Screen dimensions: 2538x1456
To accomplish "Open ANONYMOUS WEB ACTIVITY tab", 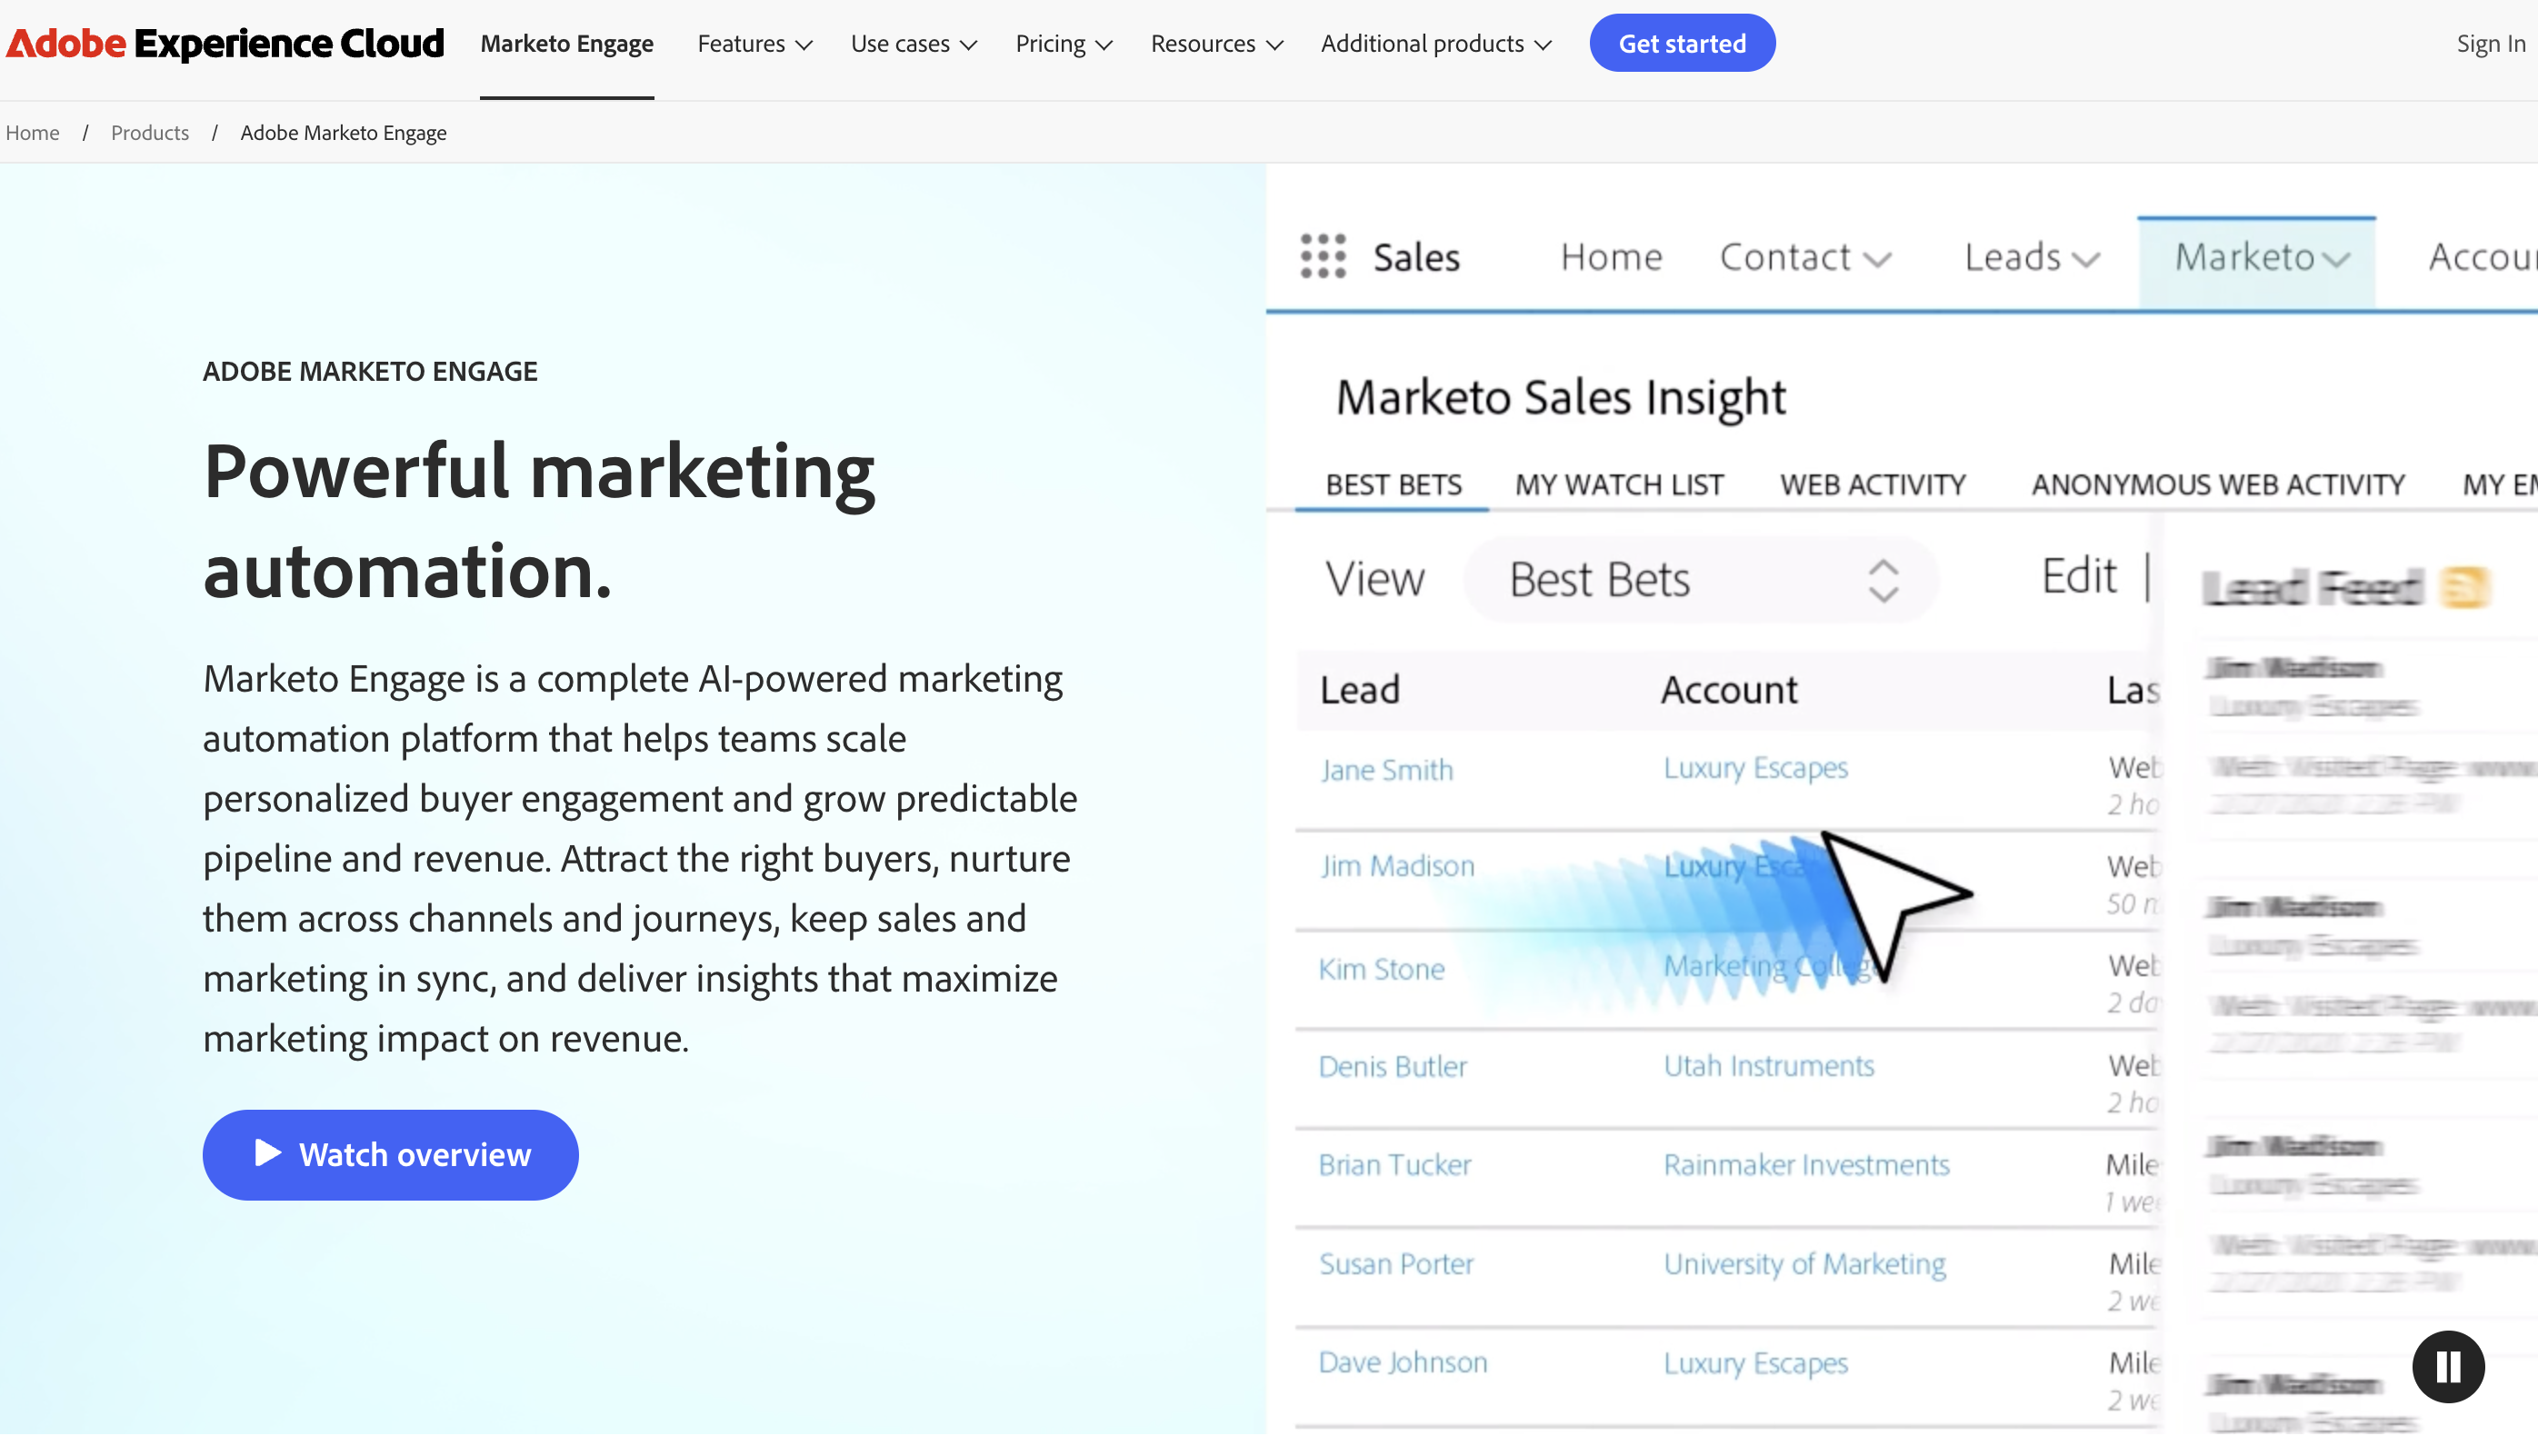I will click(x=2218, y=485).
